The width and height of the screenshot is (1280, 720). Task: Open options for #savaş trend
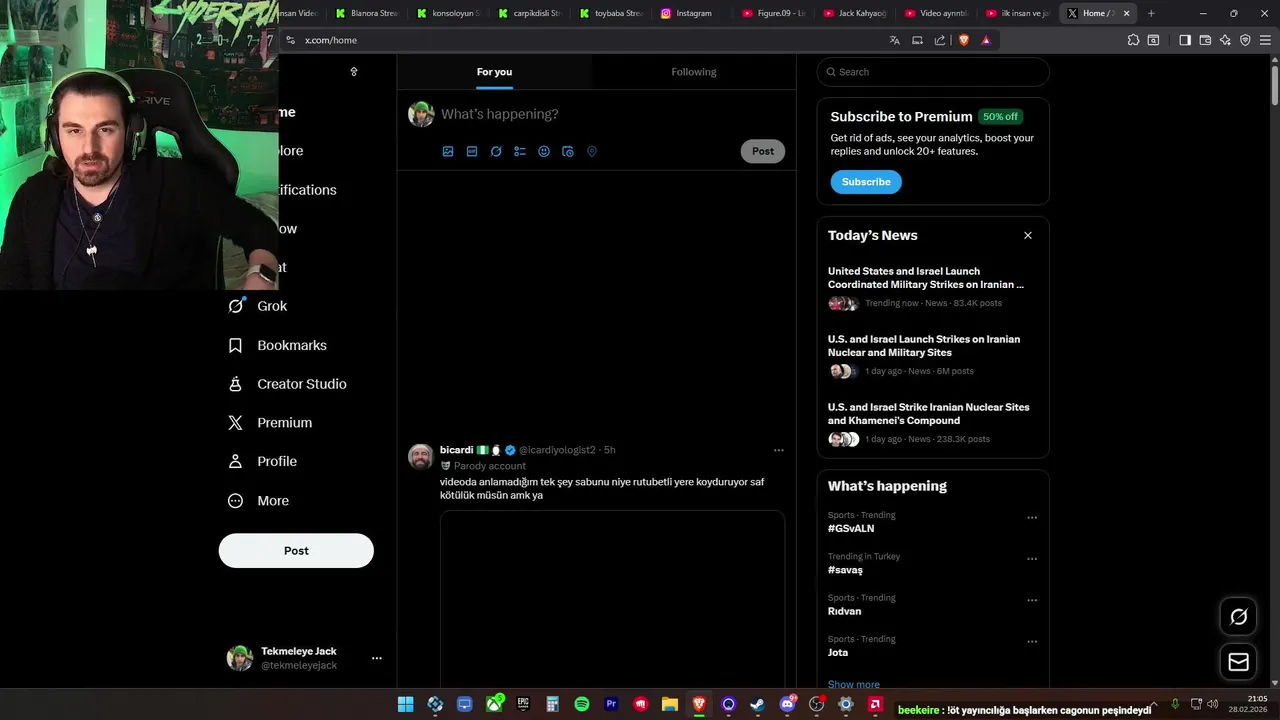point(1032,559)
